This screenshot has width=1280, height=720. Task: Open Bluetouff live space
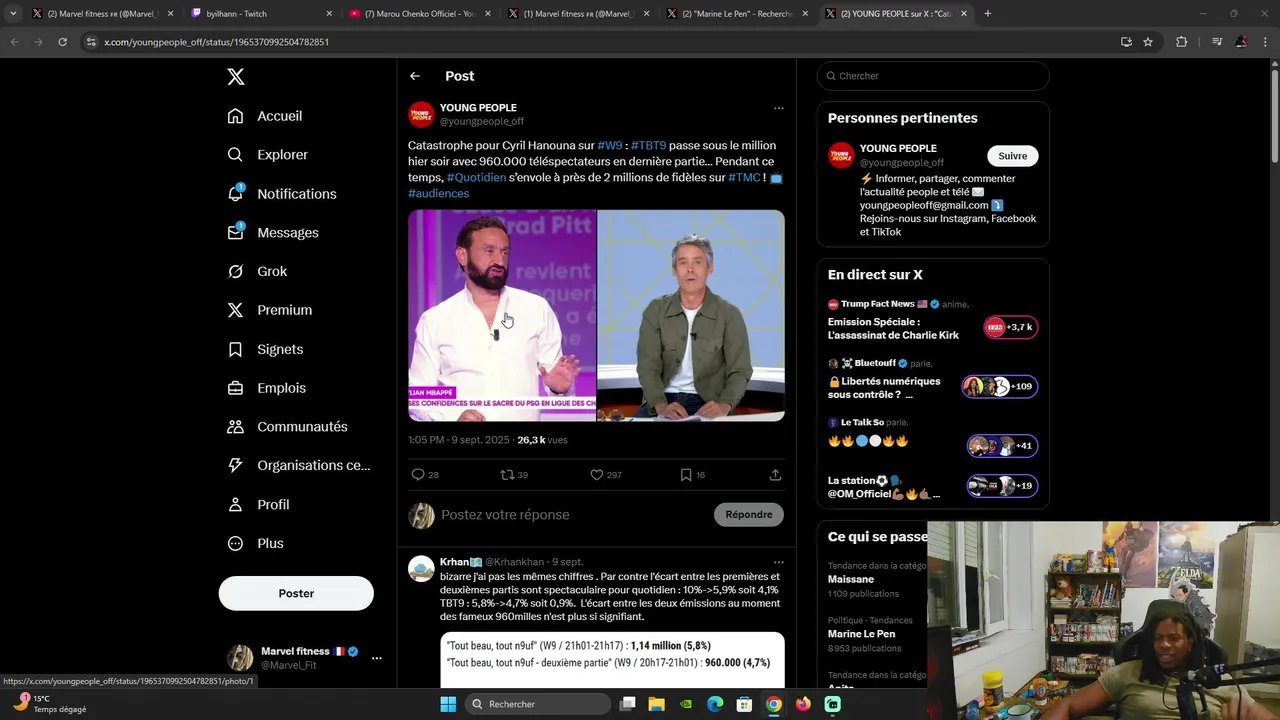pyautogui.click(x=933, y=380)
